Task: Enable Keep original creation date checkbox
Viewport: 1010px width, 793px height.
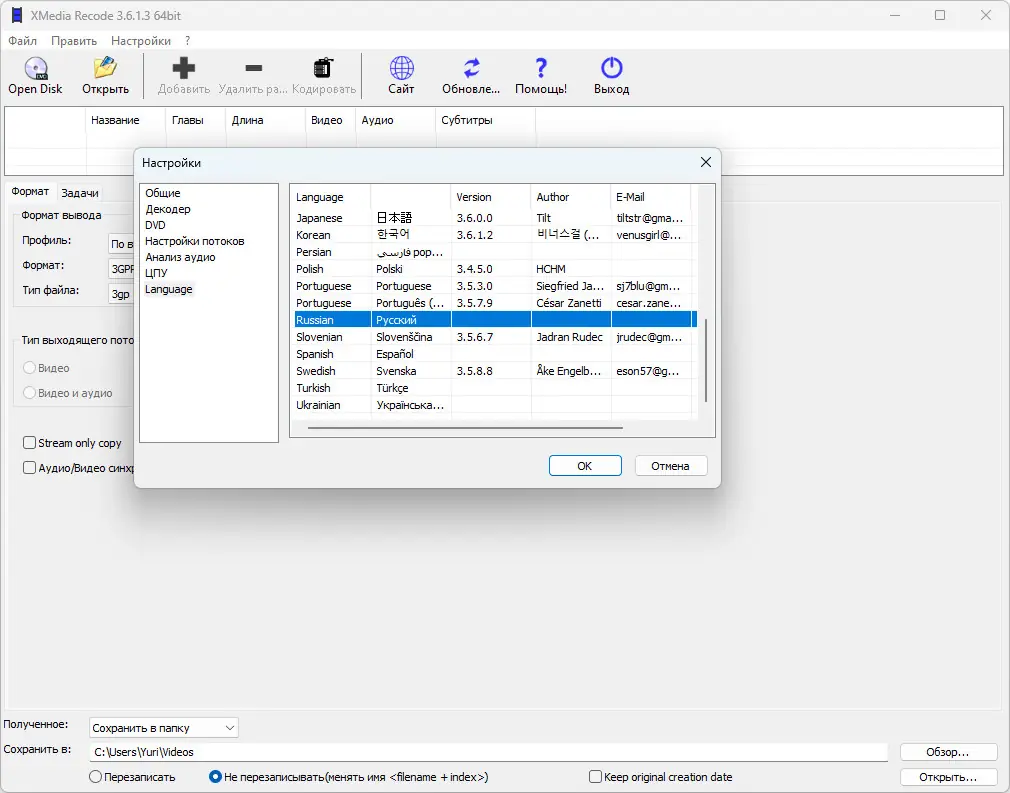Action: tap(595, 777)
